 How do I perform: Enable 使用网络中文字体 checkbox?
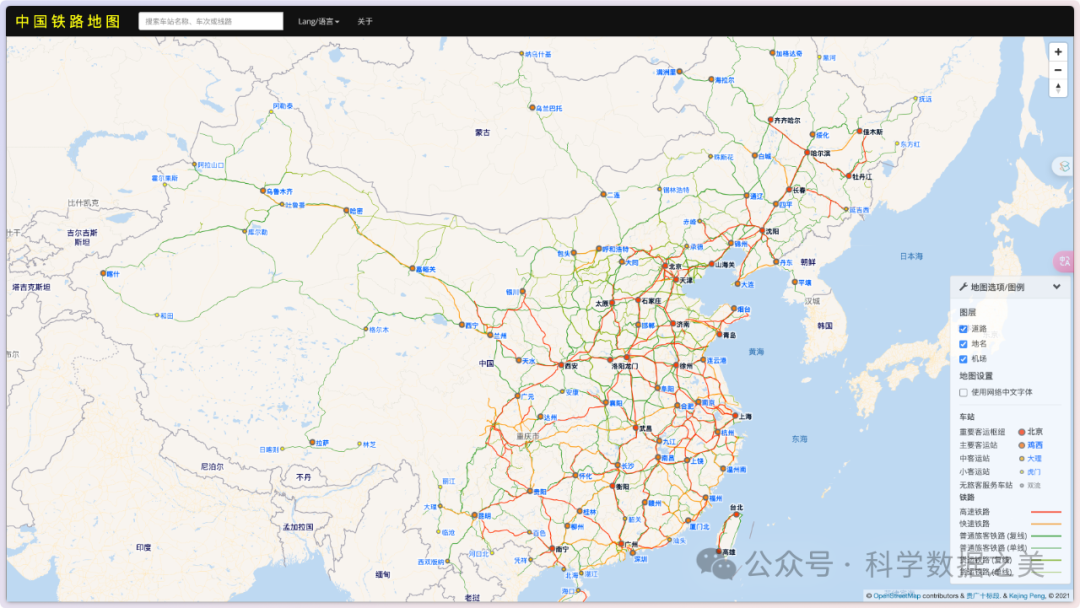pyautogui.click(x=963, y=392)
